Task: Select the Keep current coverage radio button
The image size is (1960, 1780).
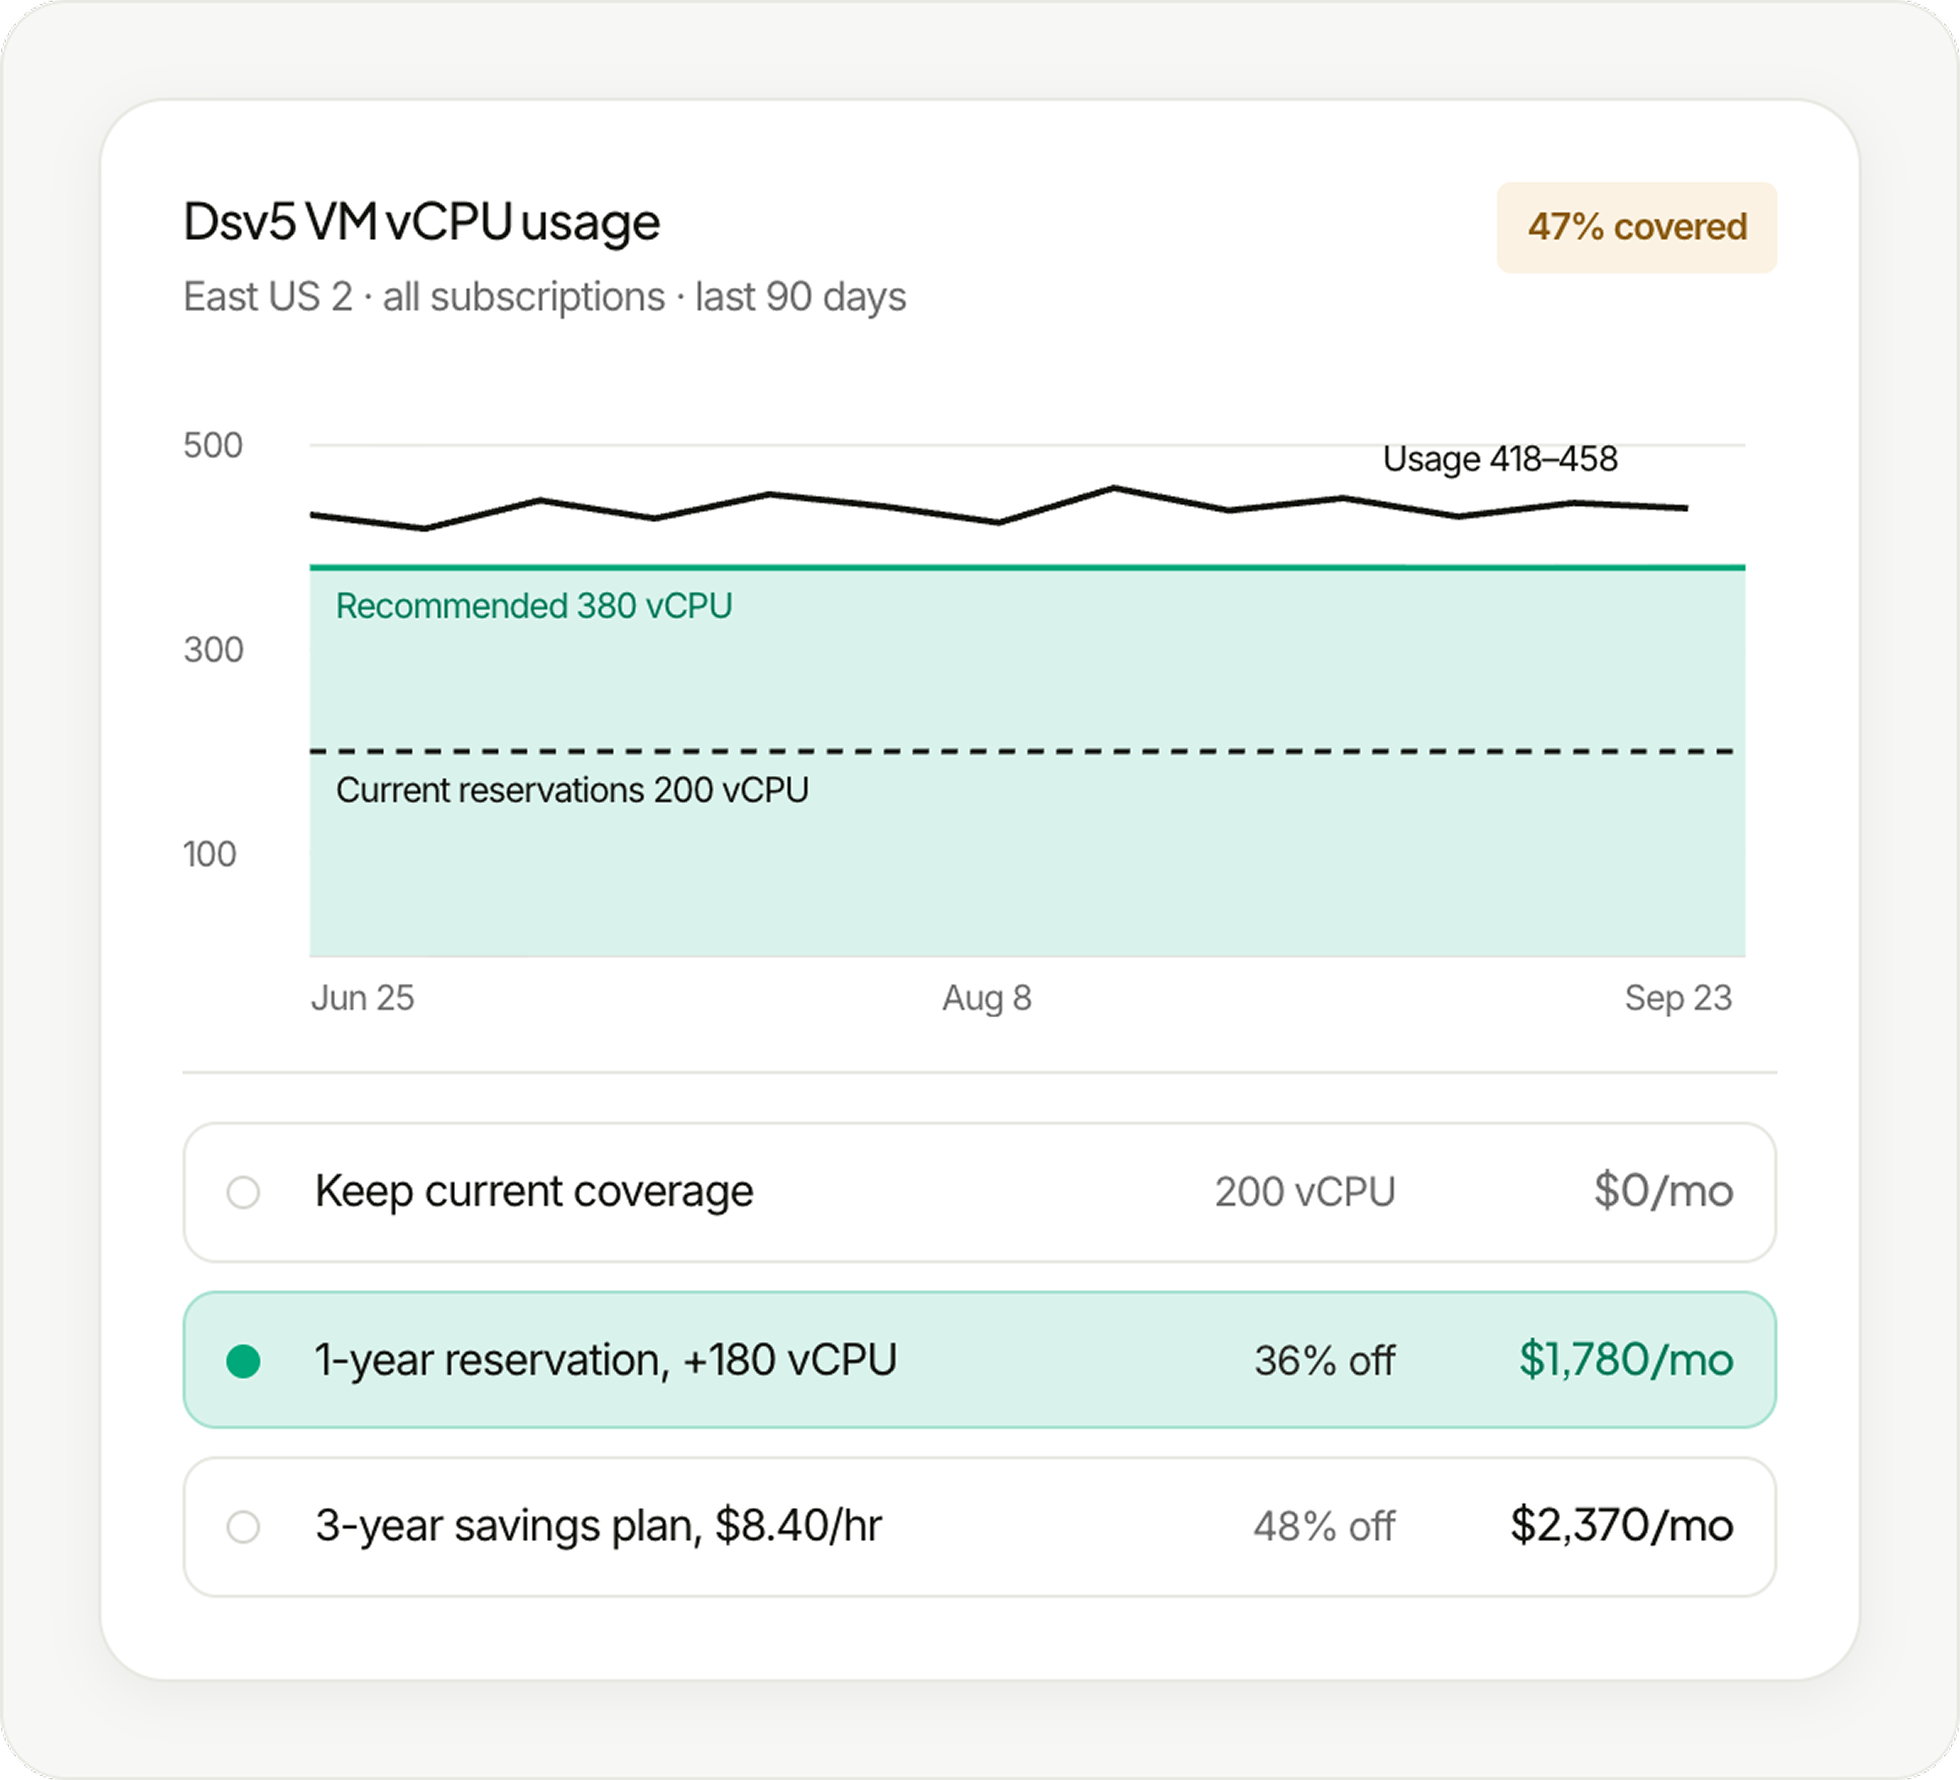Action: pyautogui.click(x=243, y=1192)
